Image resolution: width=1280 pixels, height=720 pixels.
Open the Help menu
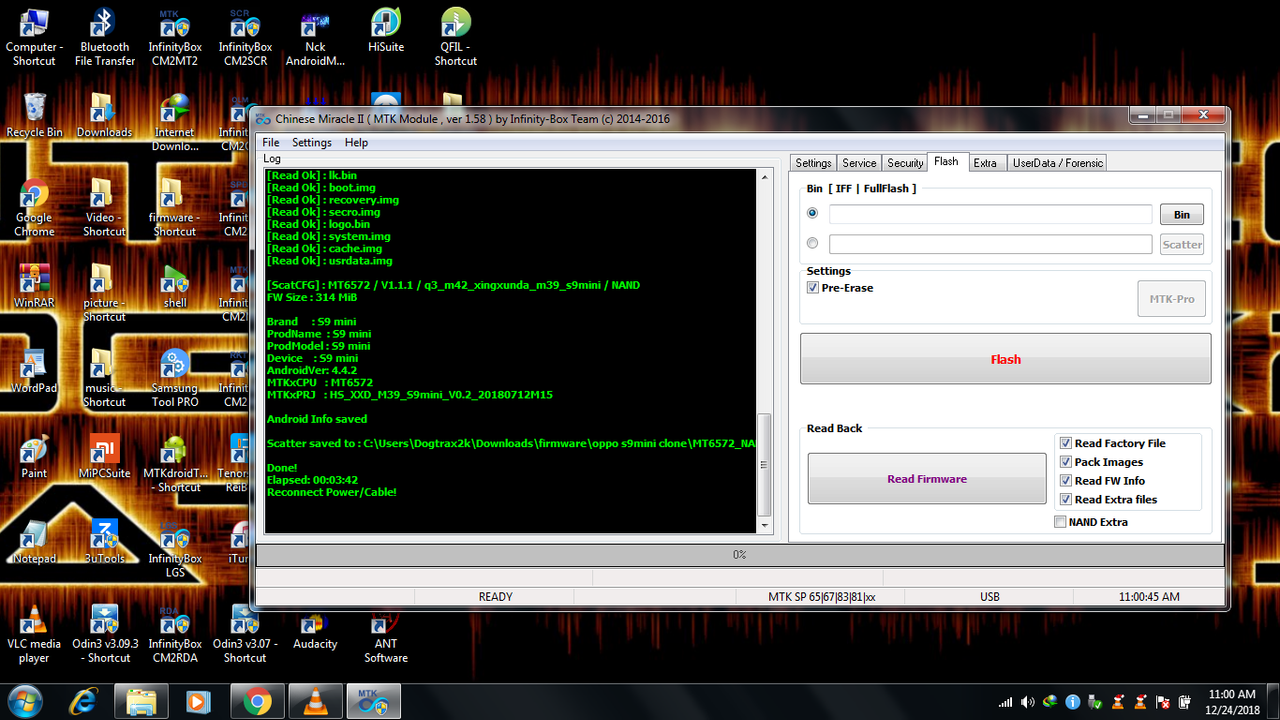[x=356, y=143]
